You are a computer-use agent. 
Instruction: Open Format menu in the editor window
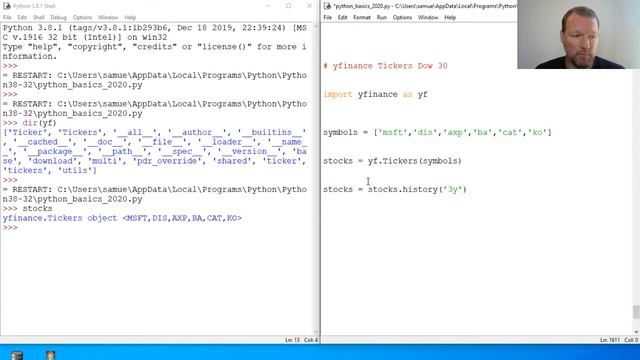[x=362, y=18]
